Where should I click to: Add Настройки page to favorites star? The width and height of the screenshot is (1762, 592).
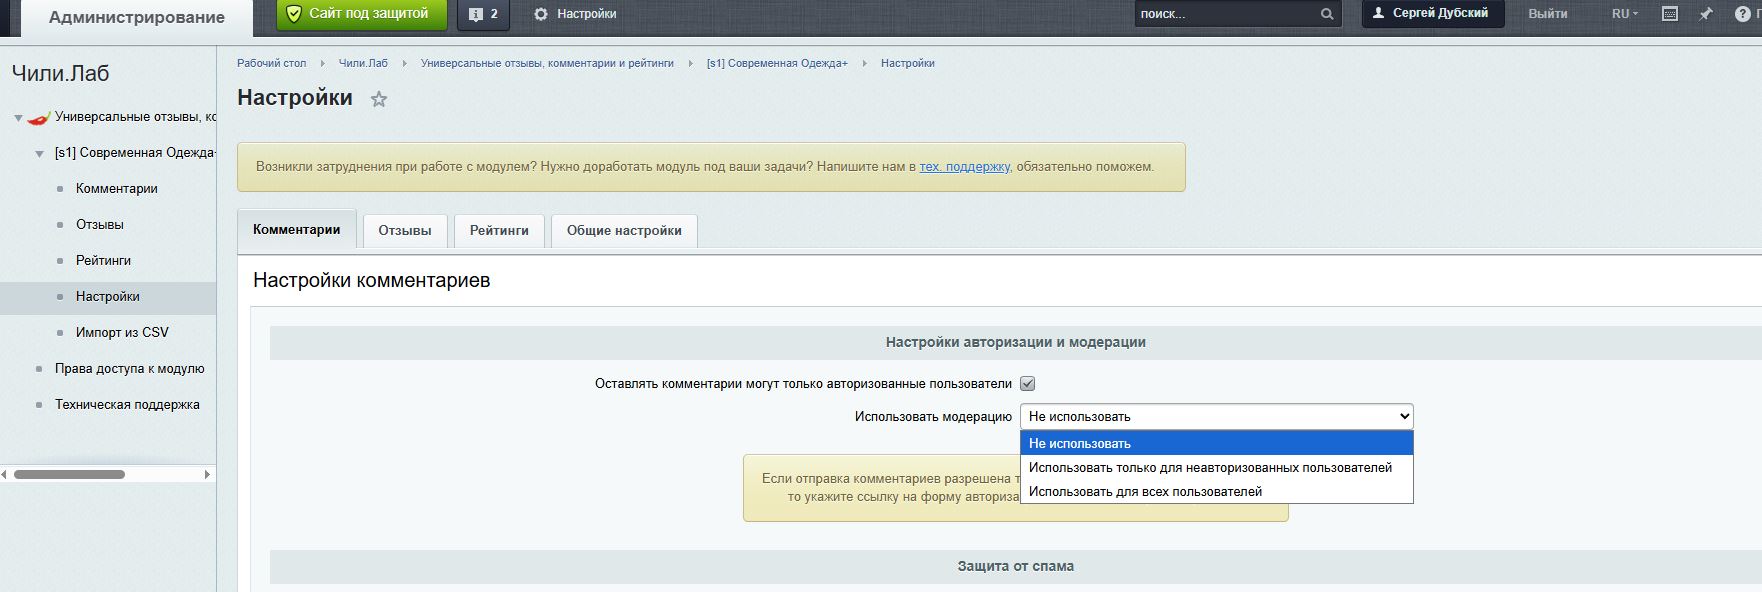(x=379, y=99)
